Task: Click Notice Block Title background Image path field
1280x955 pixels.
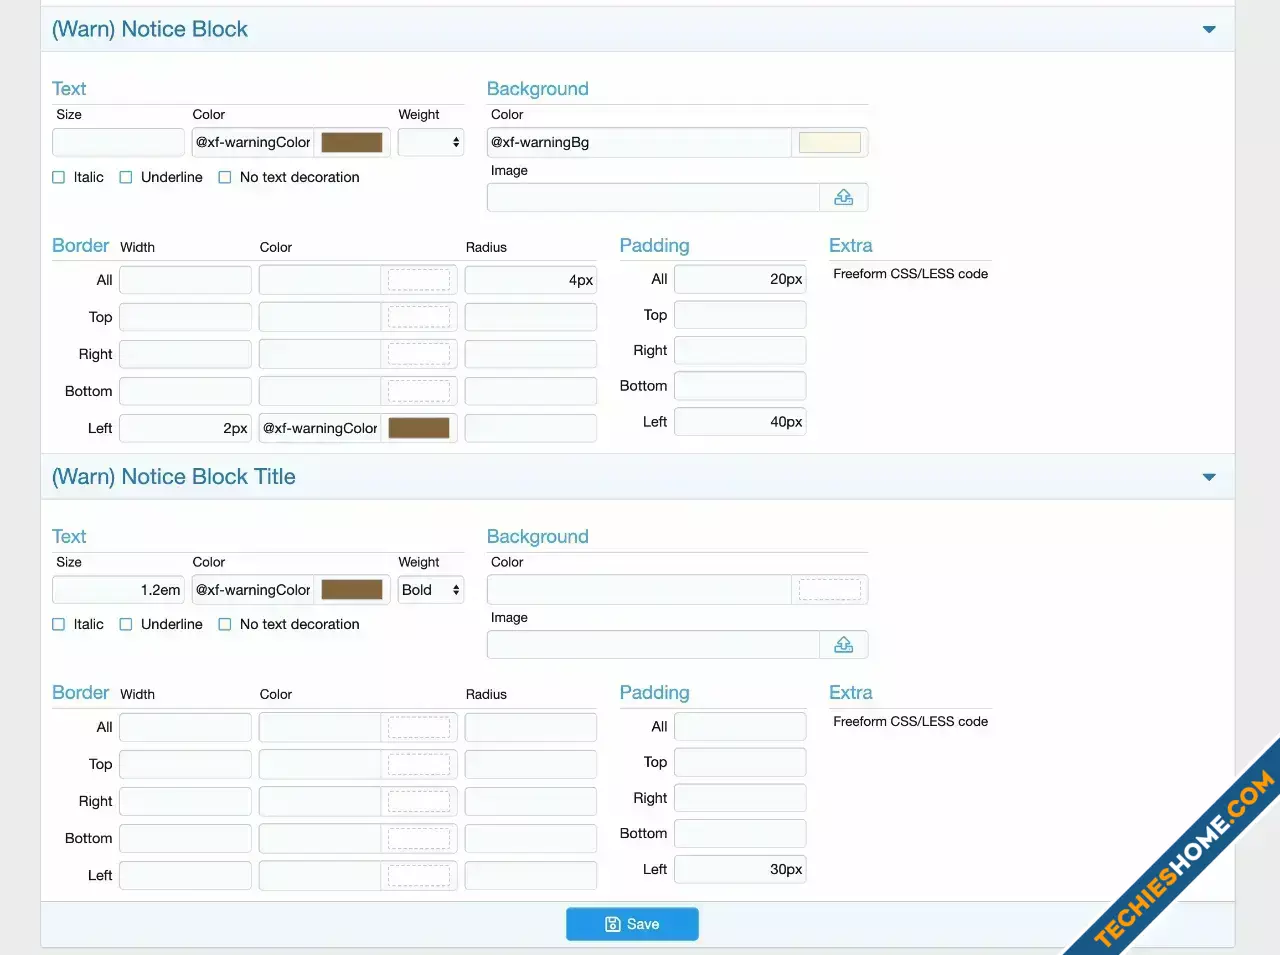Action: (x=654, y=645)
